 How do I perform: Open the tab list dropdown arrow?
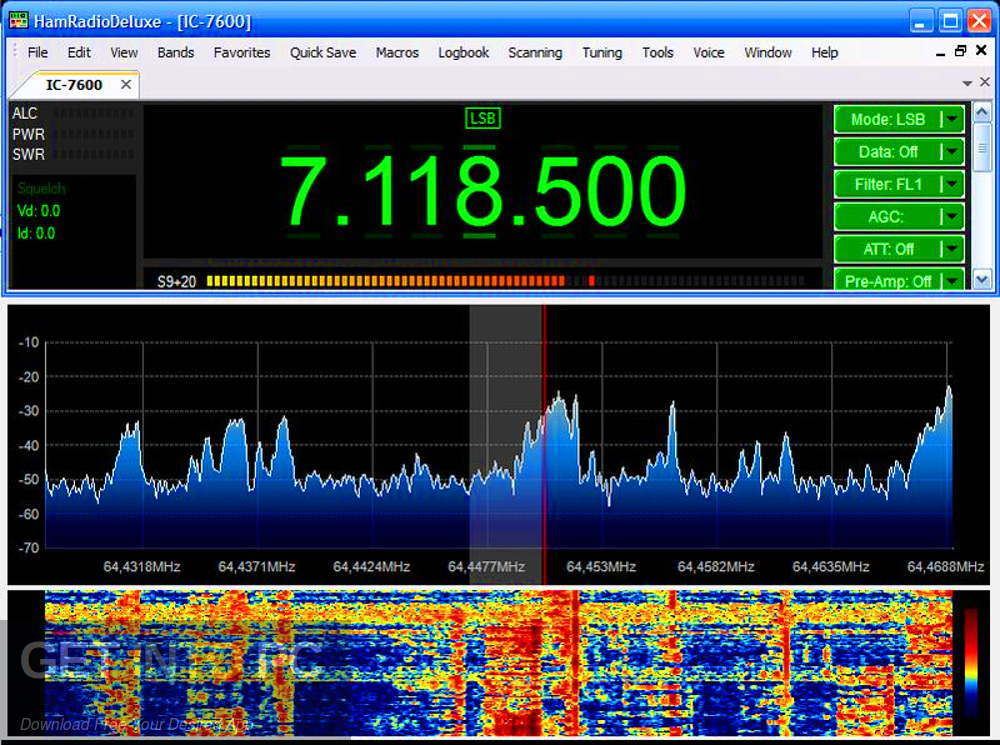(967, 83)
